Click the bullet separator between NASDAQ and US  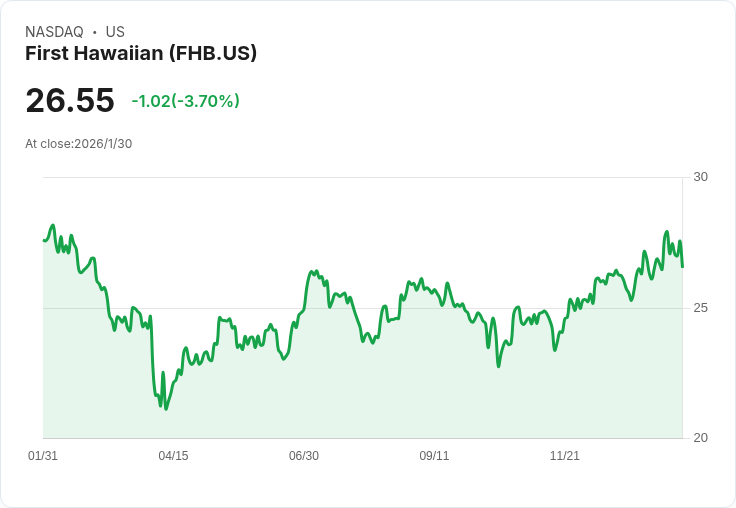(x=94, y=32)
